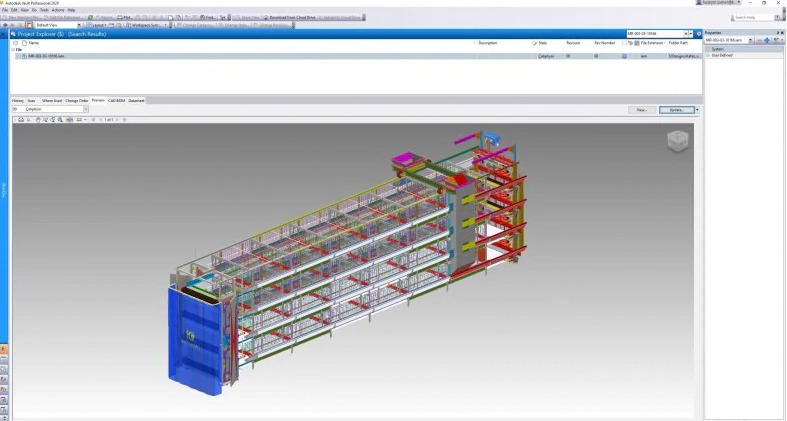The image size is (787, 421).
Task: Open the signed-in user account dropdown
Action: (x=719, y=3)
